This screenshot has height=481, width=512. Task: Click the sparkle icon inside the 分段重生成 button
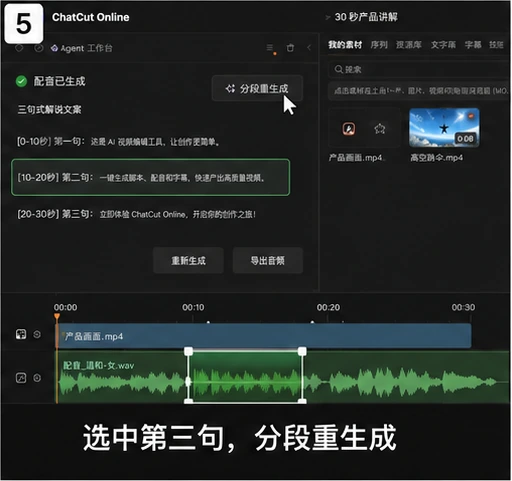tap(230, 89)
